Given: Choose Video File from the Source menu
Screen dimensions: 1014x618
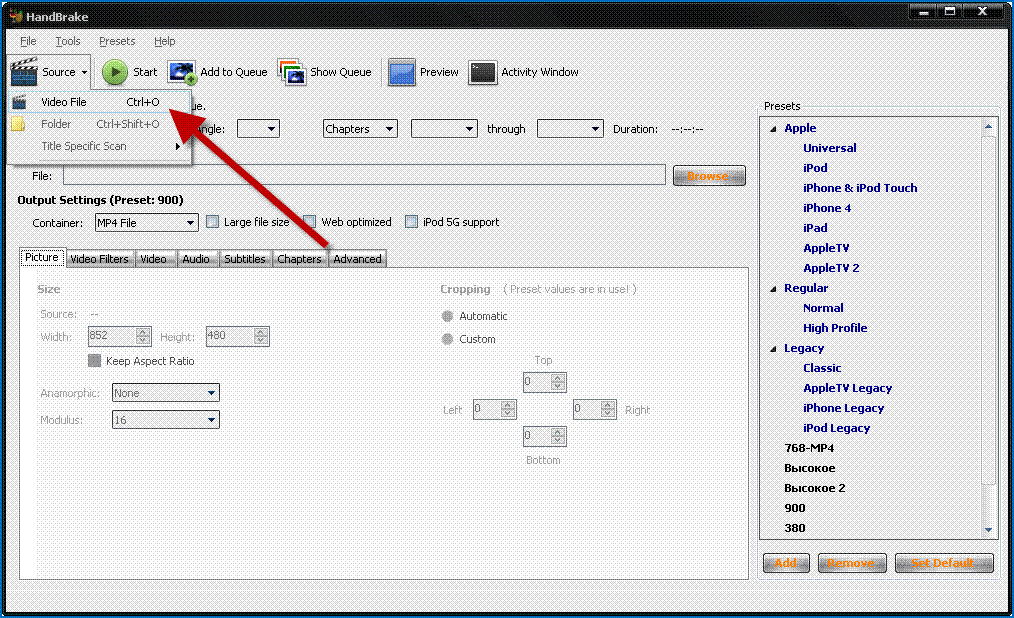Looking at the screenshot, I should 100,102.
